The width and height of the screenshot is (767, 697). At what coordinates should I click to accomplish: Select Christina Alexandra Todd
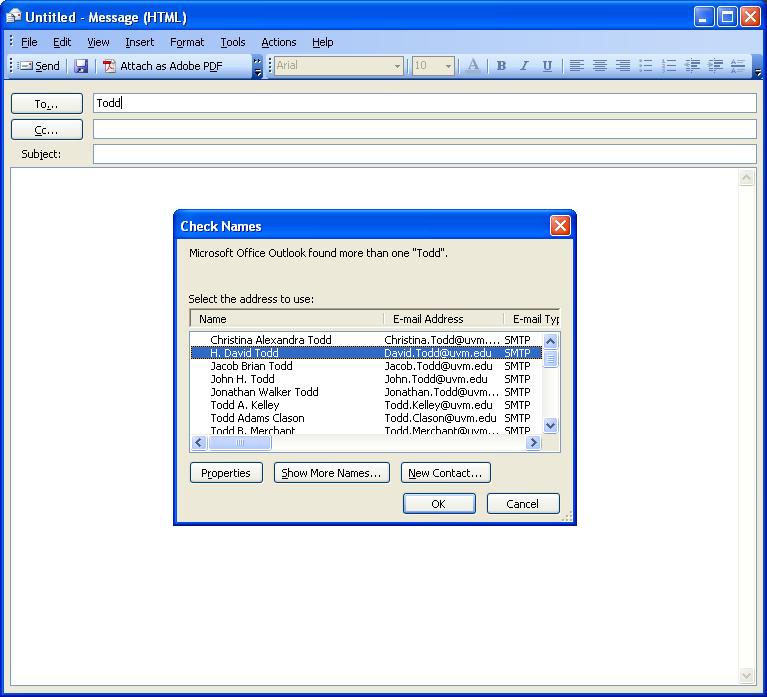coord(366,340)
